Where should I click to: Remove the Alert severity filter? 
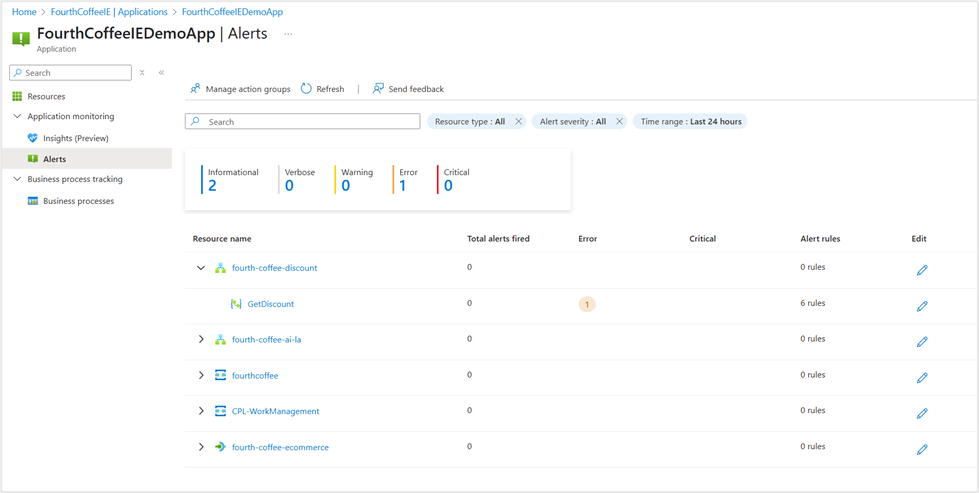(619, 122)
